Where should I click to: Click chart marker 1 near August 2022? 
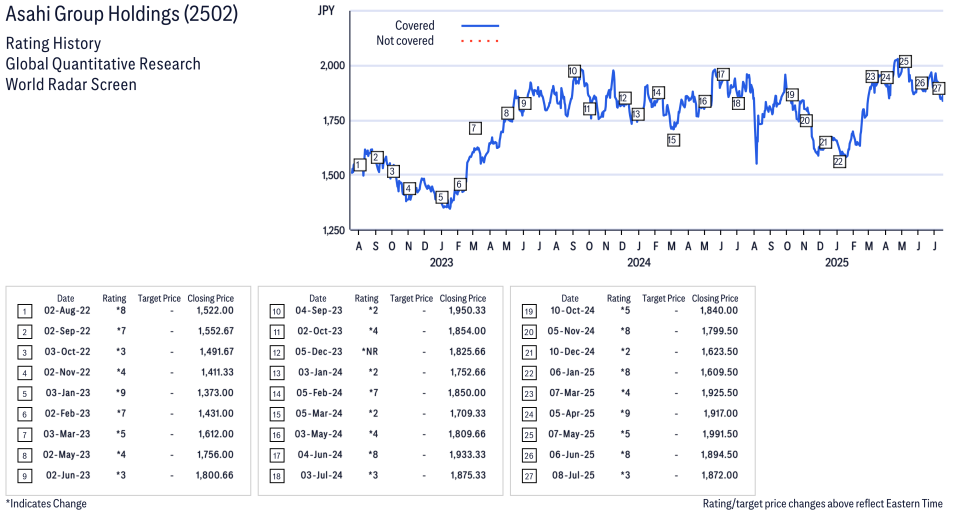pyautogui.click(x=359, y=165)
